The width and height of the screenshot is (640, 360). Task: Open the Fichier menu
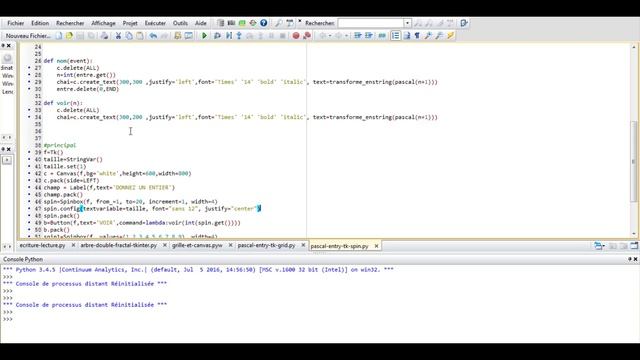16,23
